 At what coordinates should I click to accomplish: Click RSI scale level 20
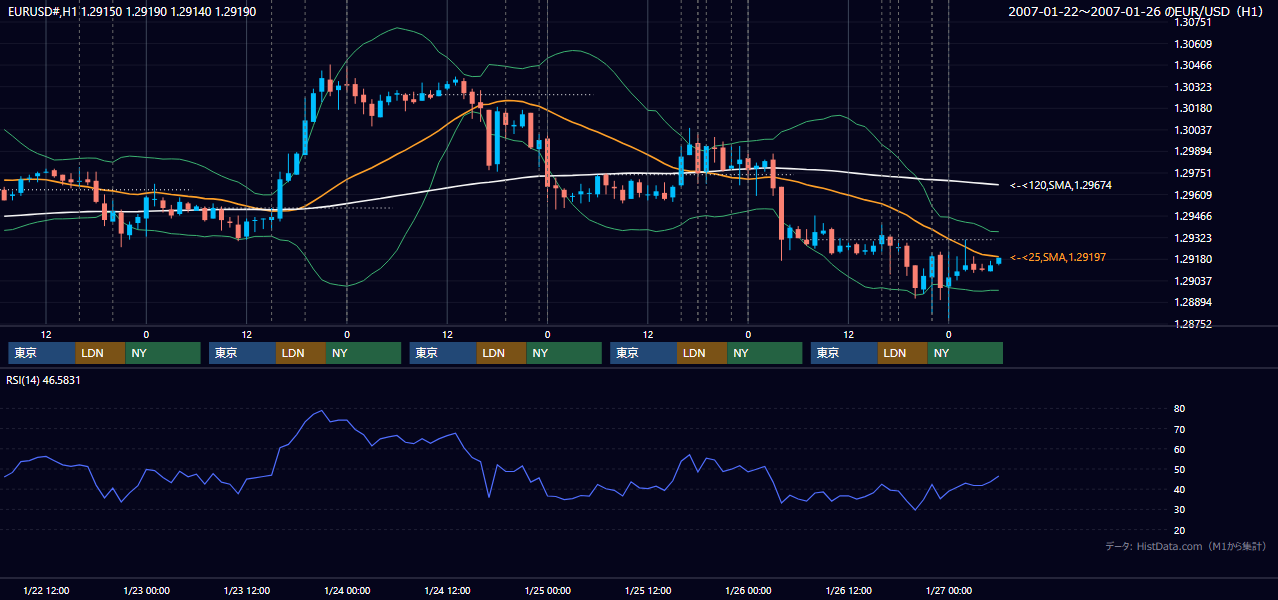pyautogui.click(x=1180, y=530)
